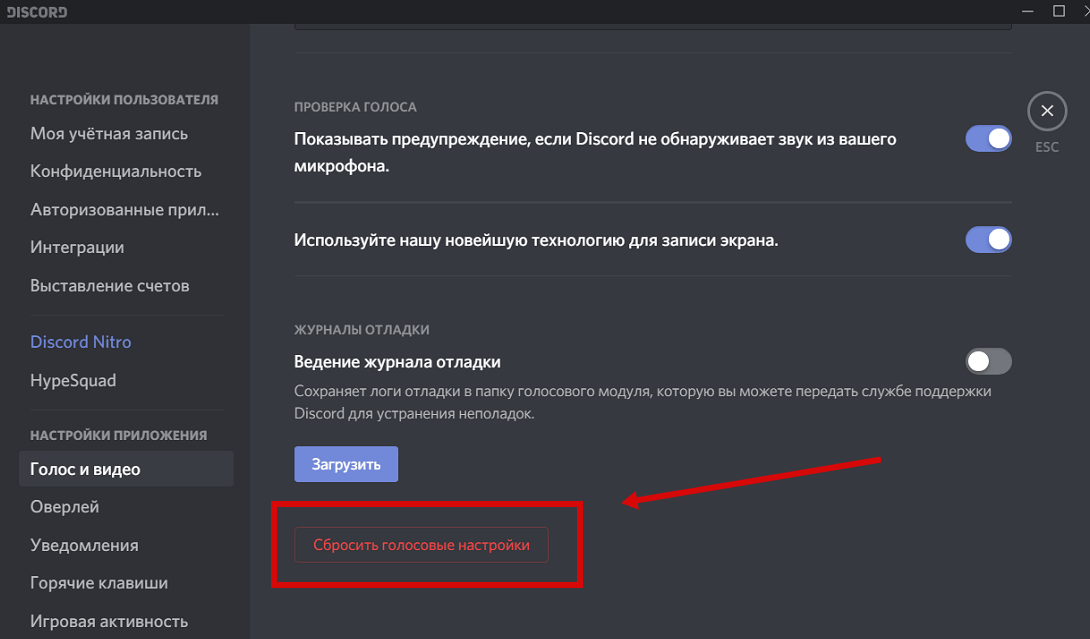Open Уведомления settings

pyautogui.click(x=84, y=546)
